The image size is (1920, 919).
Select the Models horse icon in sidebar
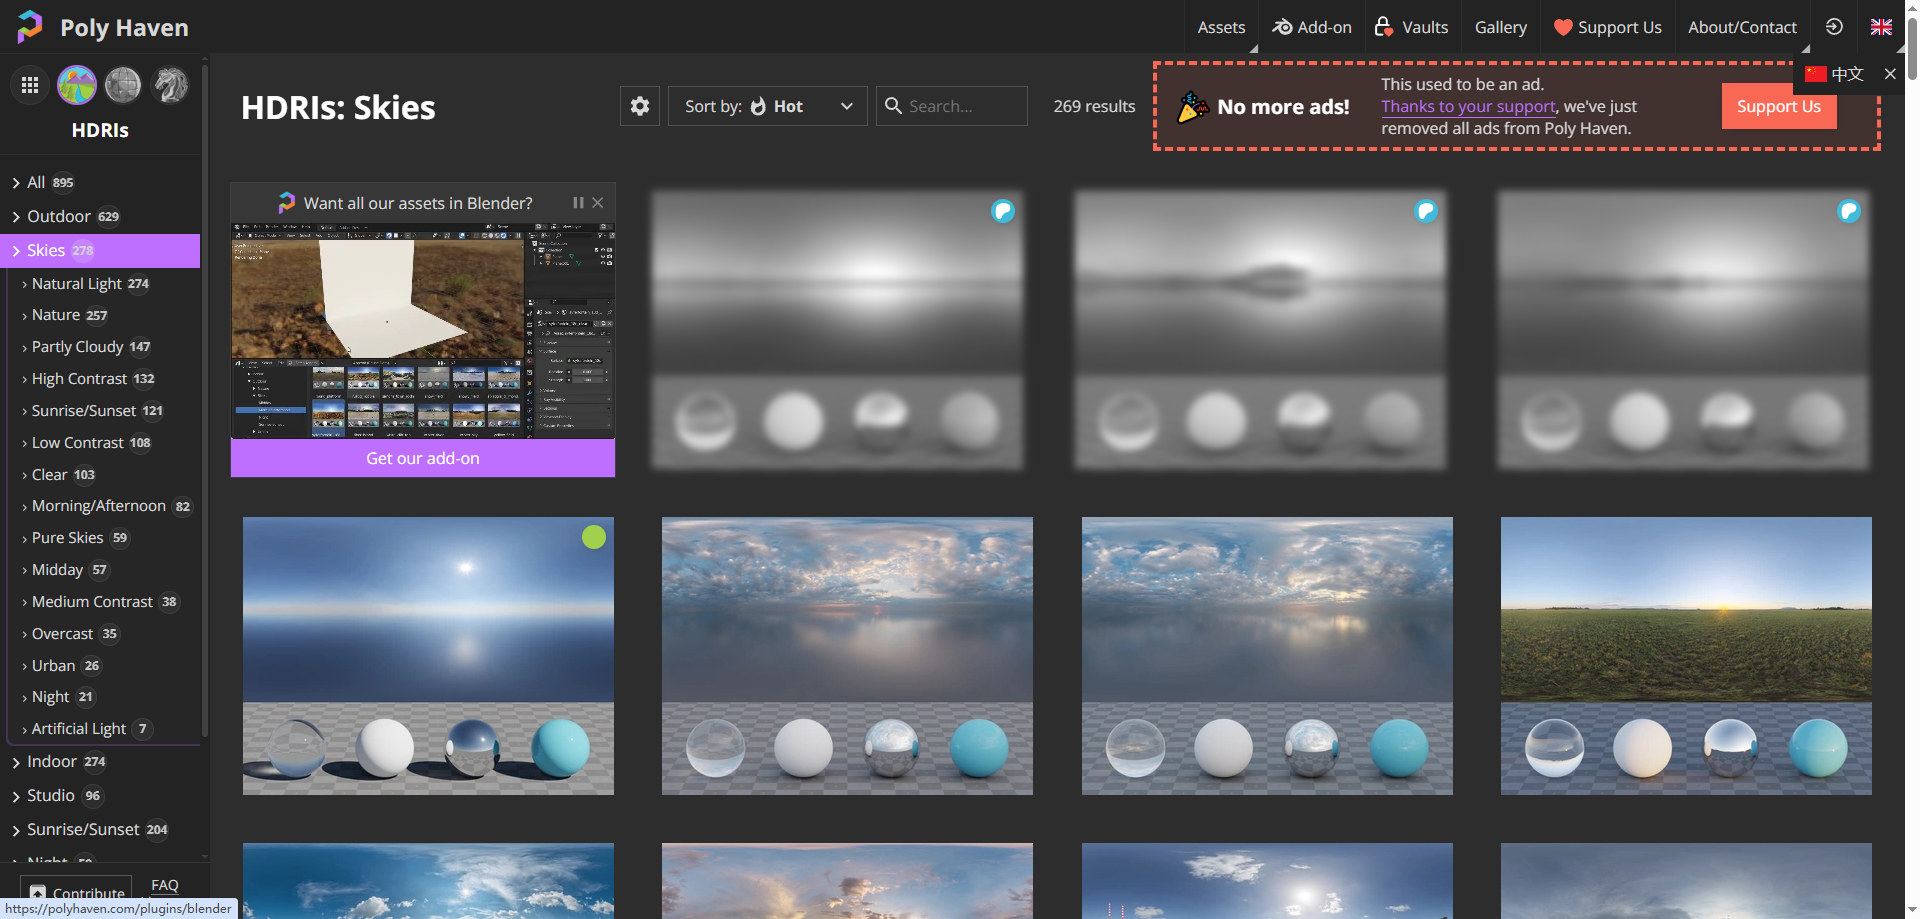click(169, 85)
